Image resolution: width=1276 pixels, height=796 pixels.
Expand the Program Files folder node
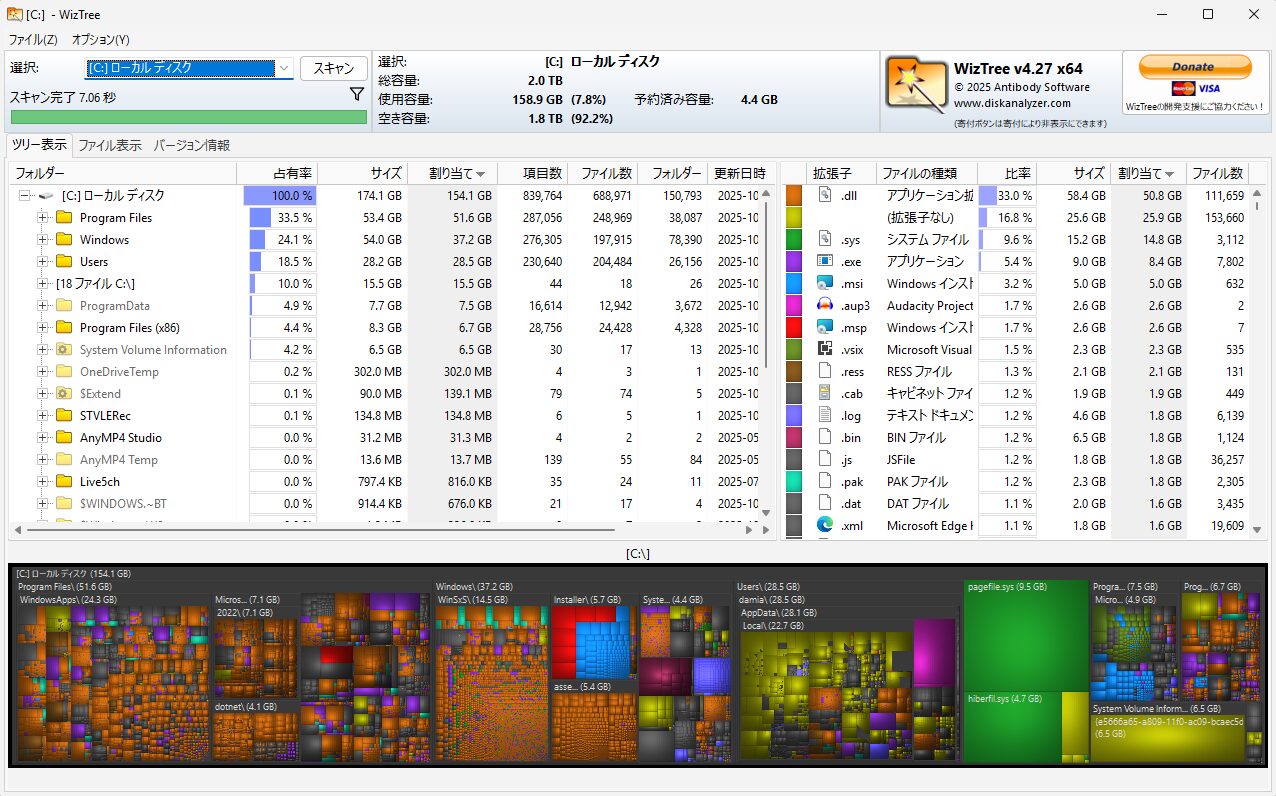point(43,218)
